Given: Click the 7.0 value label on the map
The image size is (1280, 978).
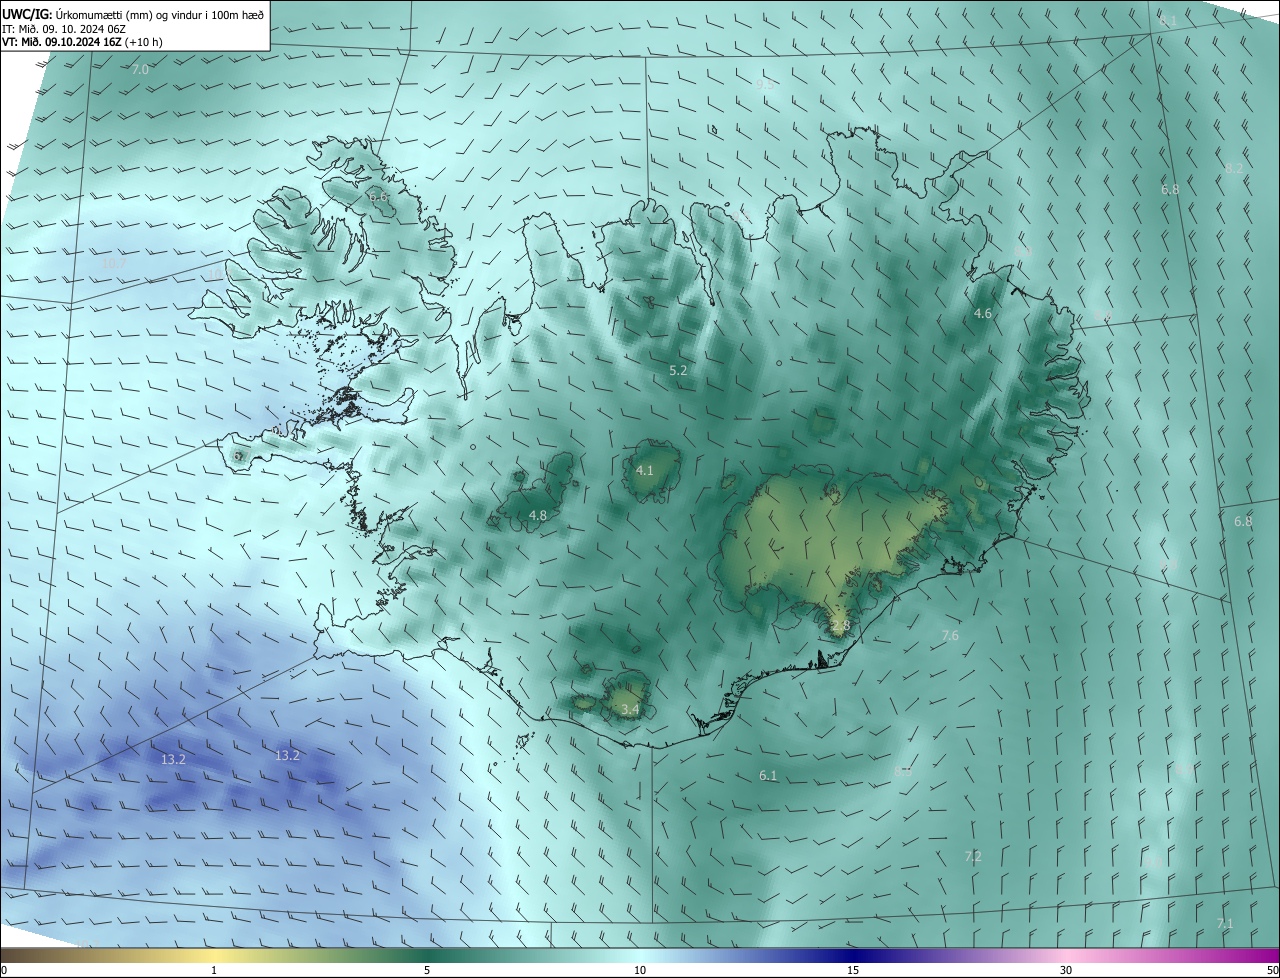Looking at the screenshot, I should coord(140,69).
